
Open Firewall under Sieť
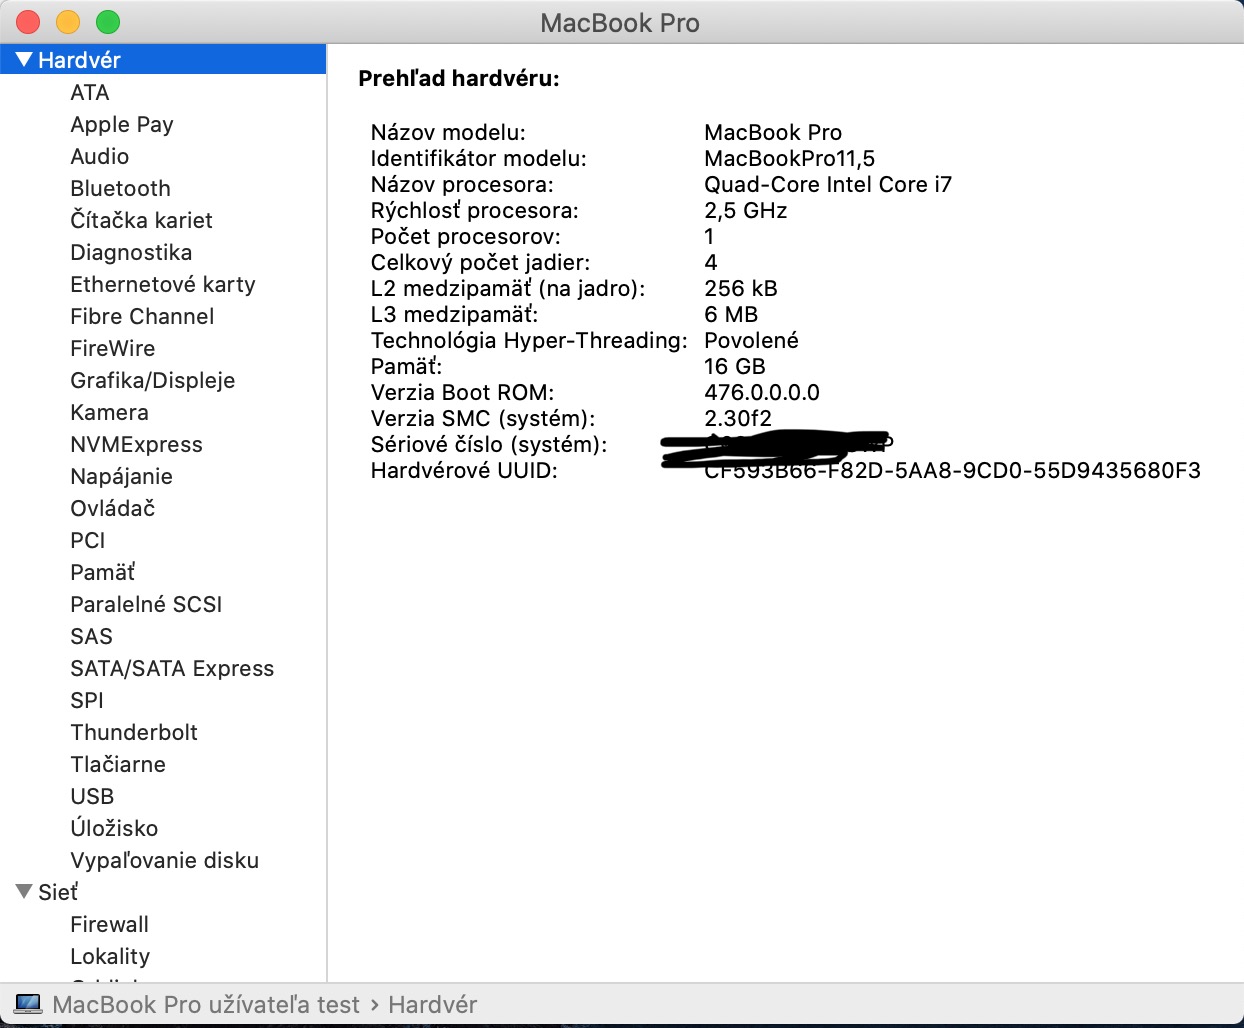click(109, 924)
